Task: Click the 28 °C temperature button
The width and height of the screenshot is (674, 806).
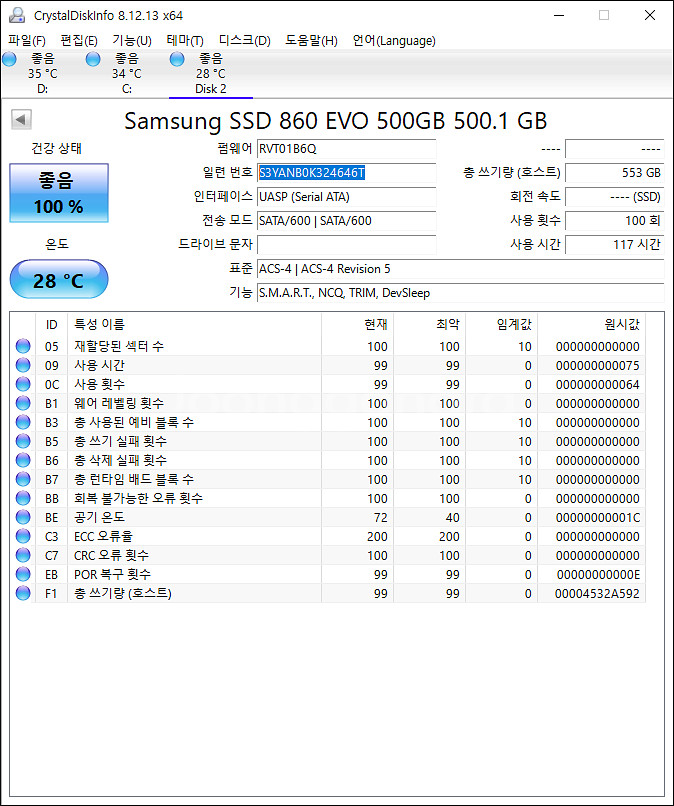Action: [59, 280]
